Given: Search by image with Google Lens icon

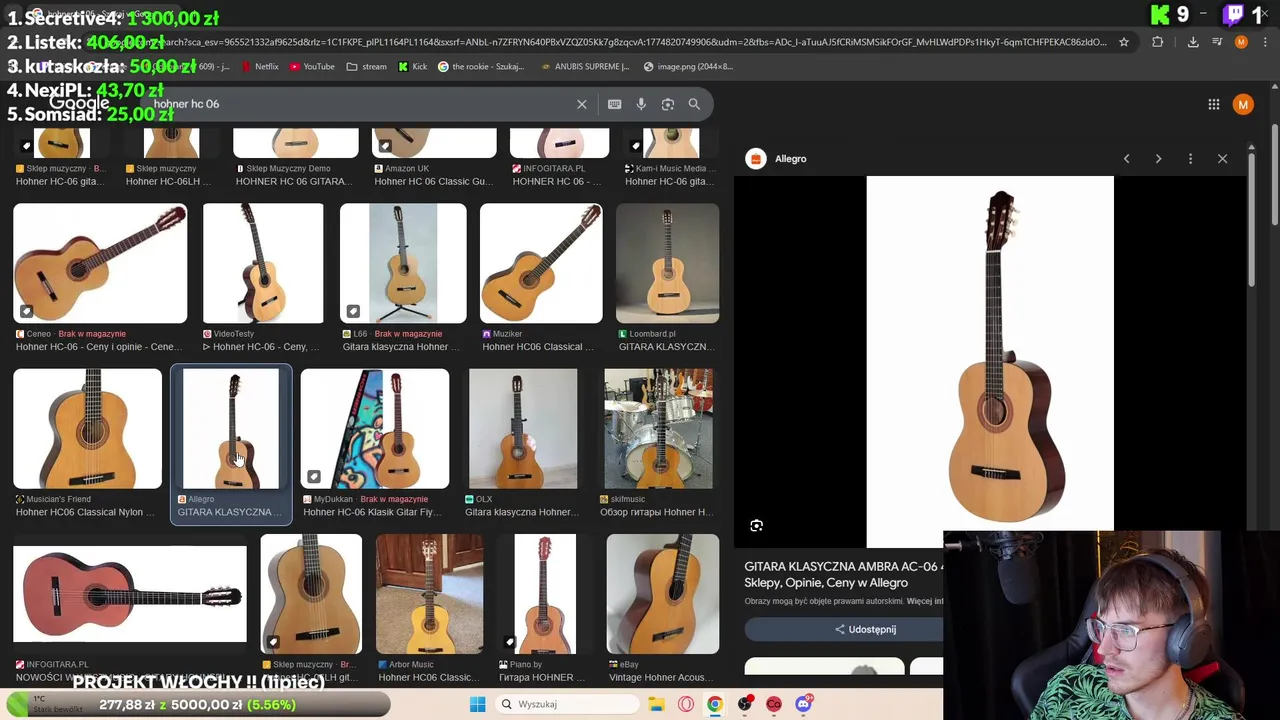Looking at the screenshot, I should tap(668, 104).
